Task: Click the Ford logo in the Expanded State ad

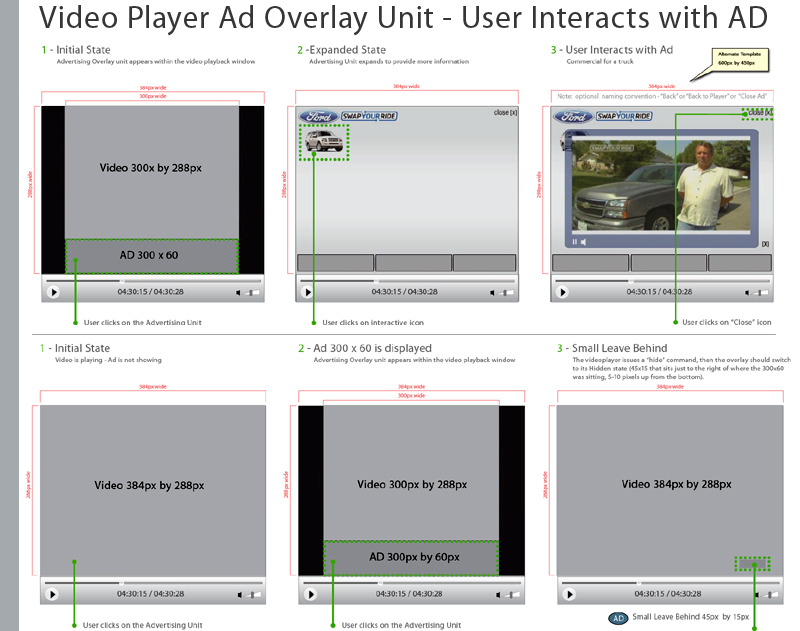Action: click(318, 116)
